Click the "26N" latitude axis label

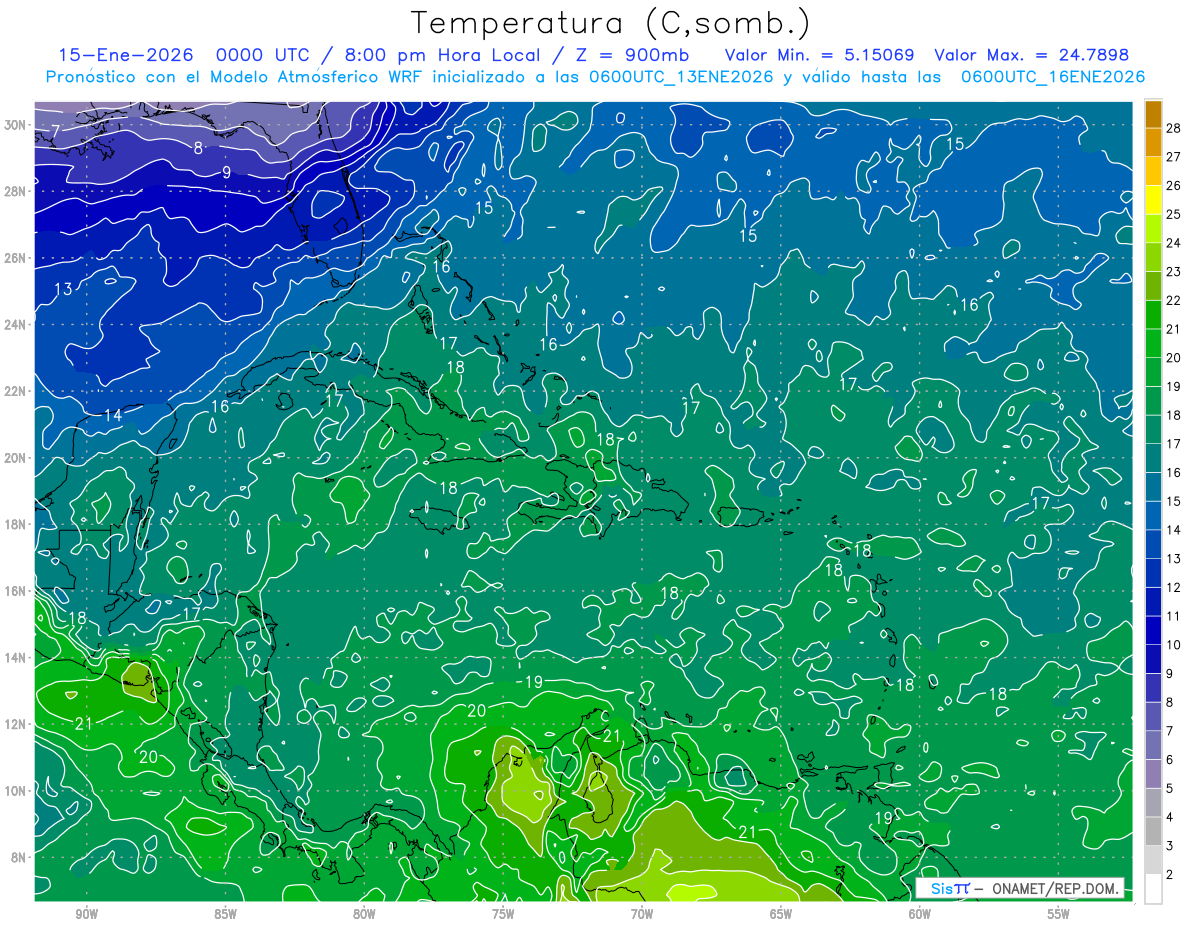[17, 258]
